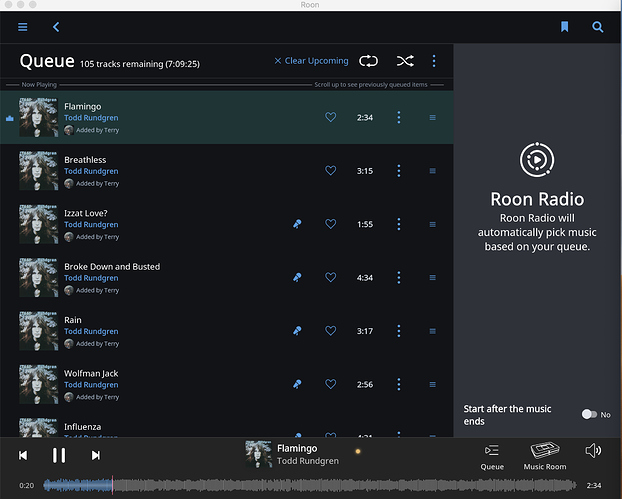Skip to next track

[x=96, y=455]
